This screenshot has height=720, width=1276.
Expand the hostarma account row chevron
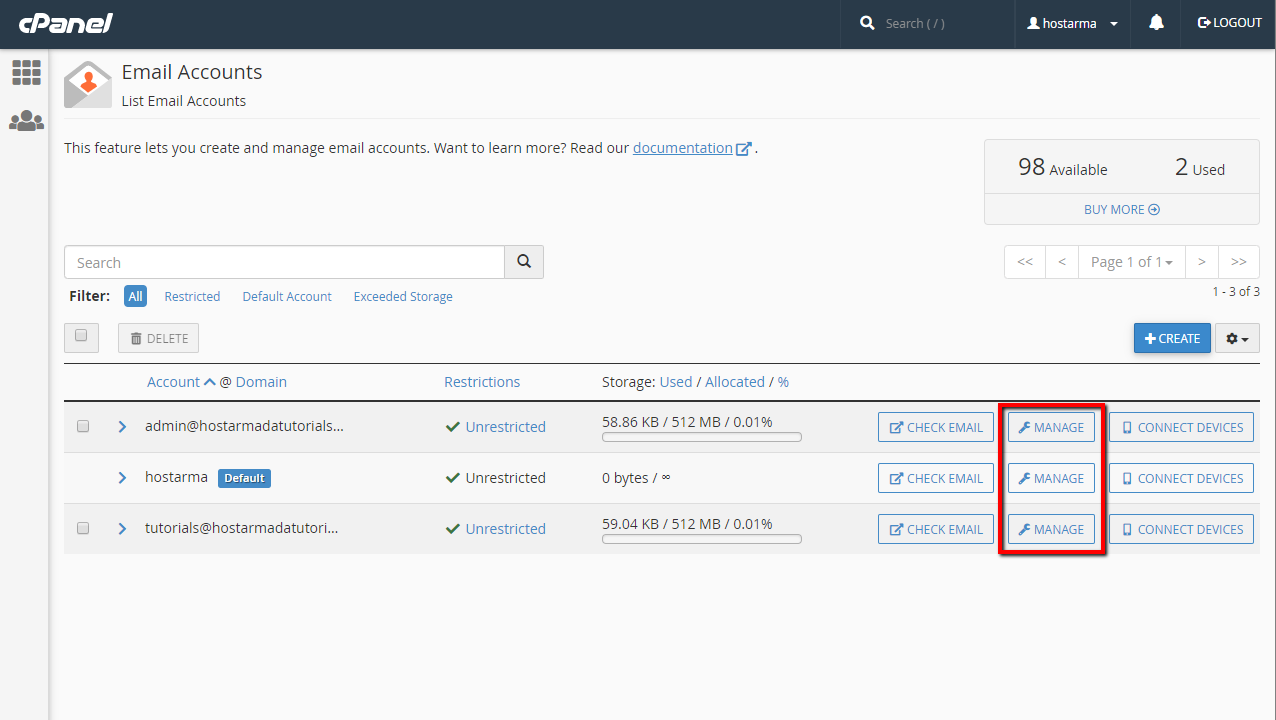tap(122, 477)
